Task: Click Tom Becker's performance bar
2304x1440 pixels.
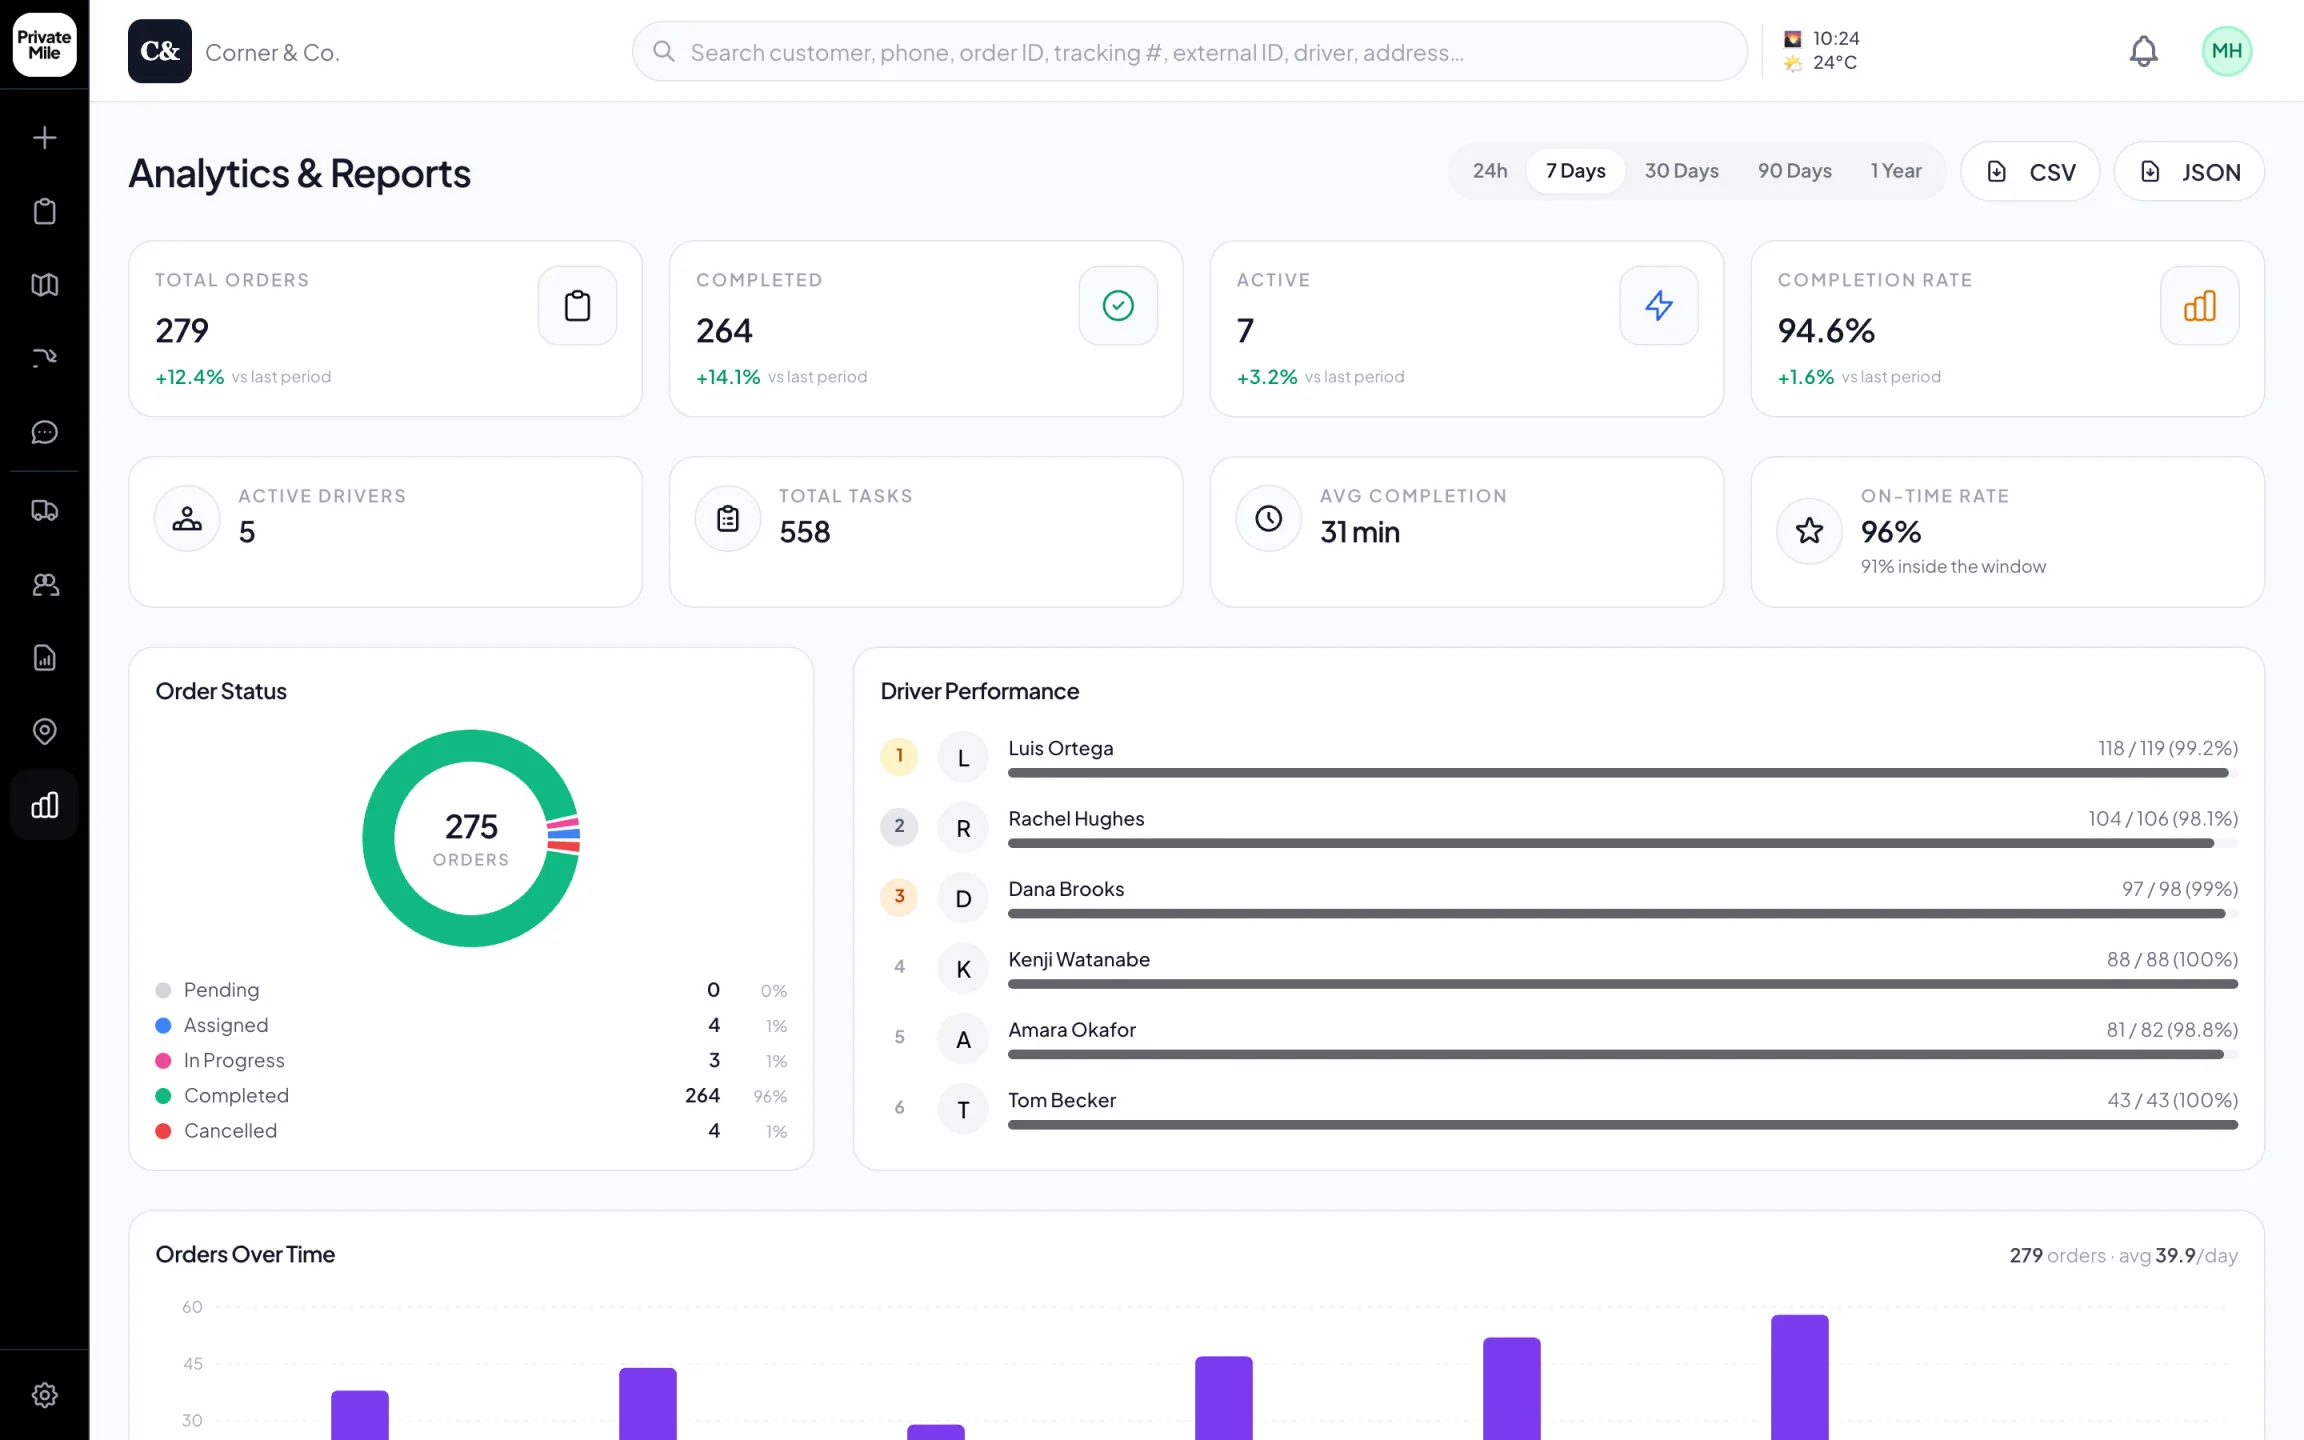Action: [1623, 1125]
